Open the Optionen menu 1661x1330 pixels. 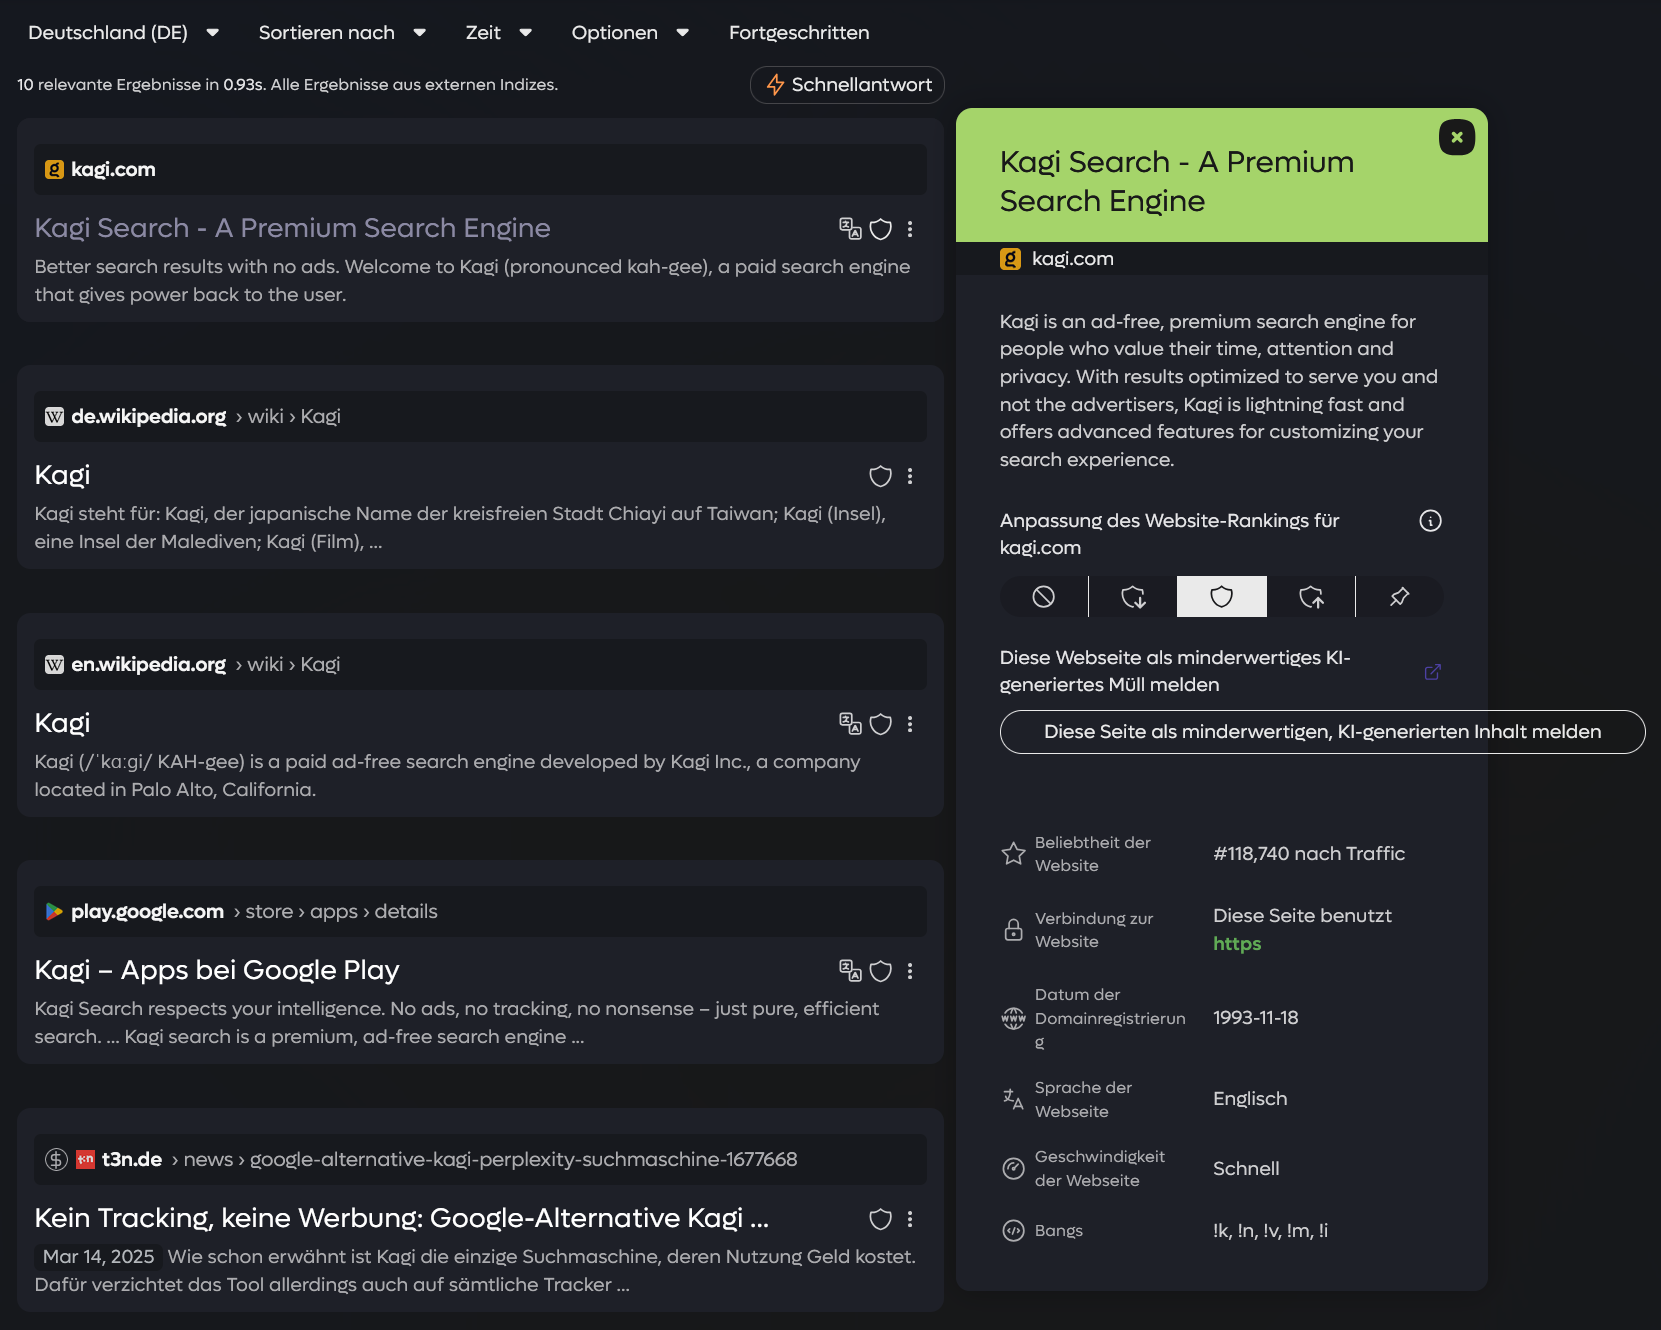630,33
